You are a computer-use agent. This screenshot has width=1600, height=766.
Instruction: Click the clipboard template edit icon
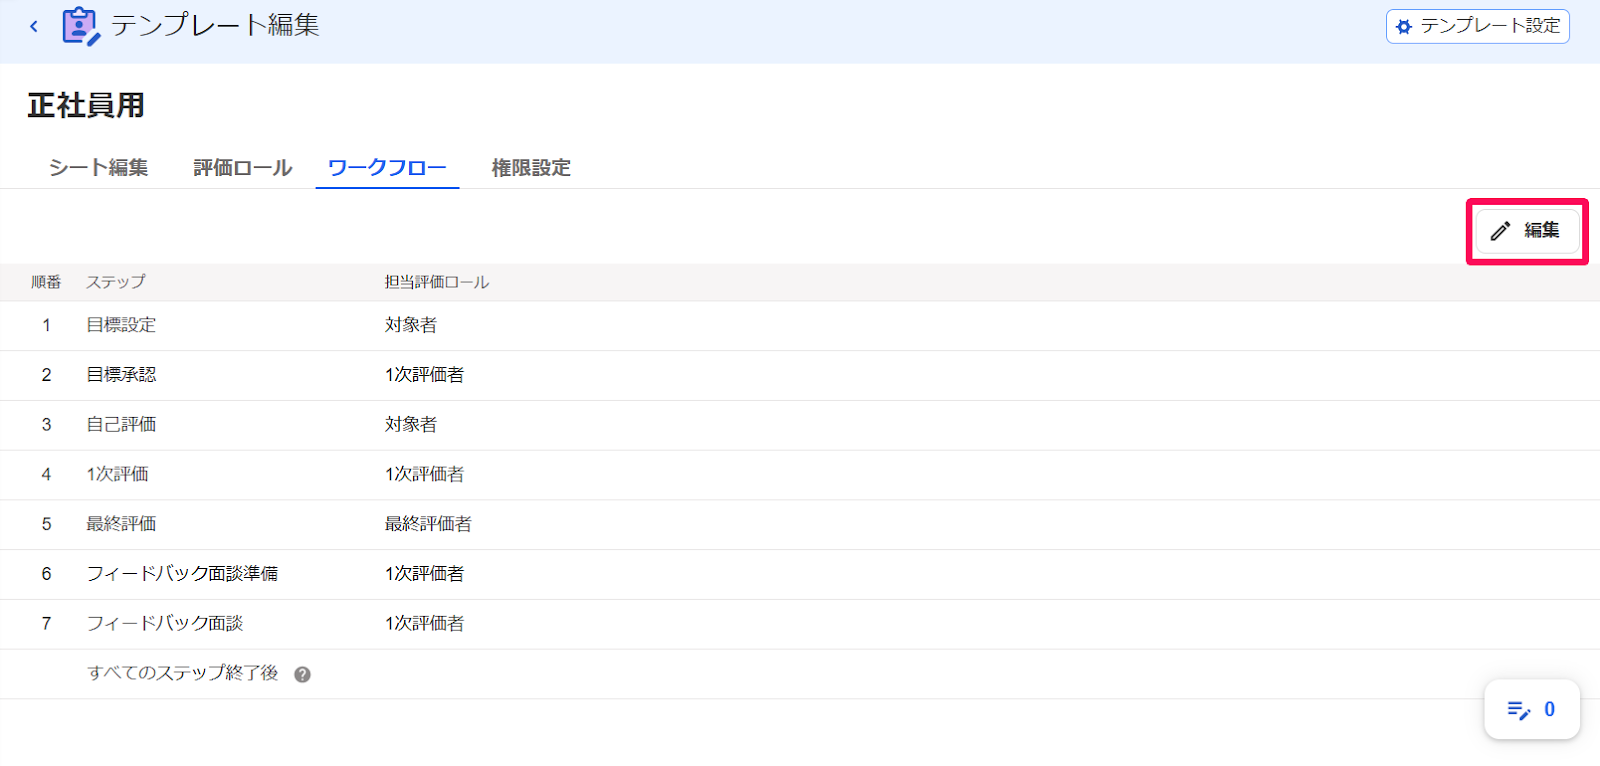(81, 26)
